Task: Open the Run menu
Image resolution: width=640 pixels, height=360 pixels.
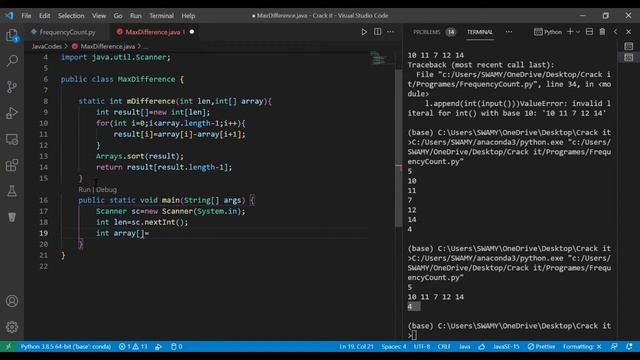Action: (136, 16)
